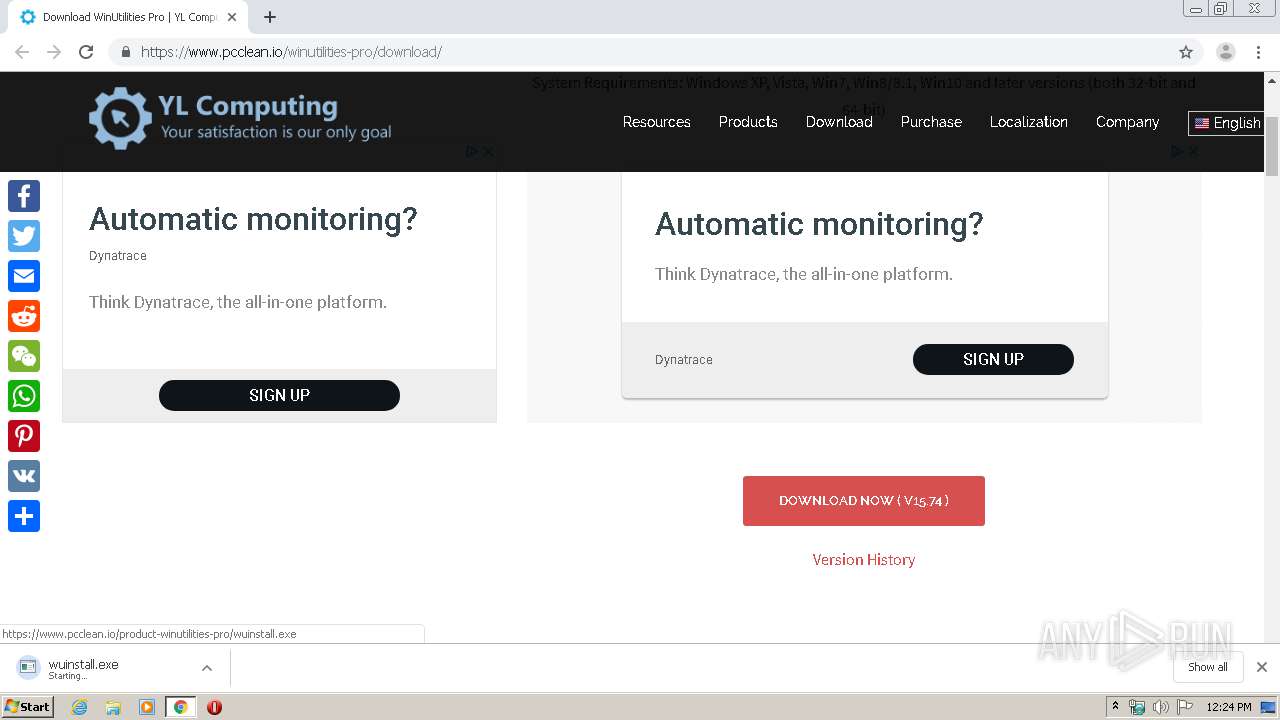Go forward with the browser Forward arrow

54,52
